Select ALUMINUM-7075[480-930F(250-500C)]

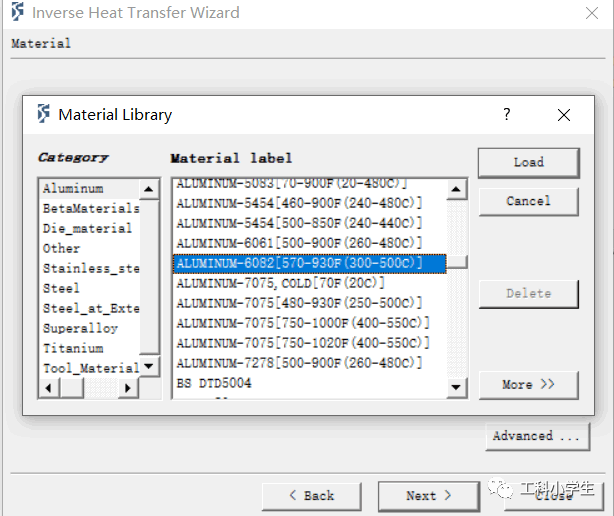tap(309, 303)
